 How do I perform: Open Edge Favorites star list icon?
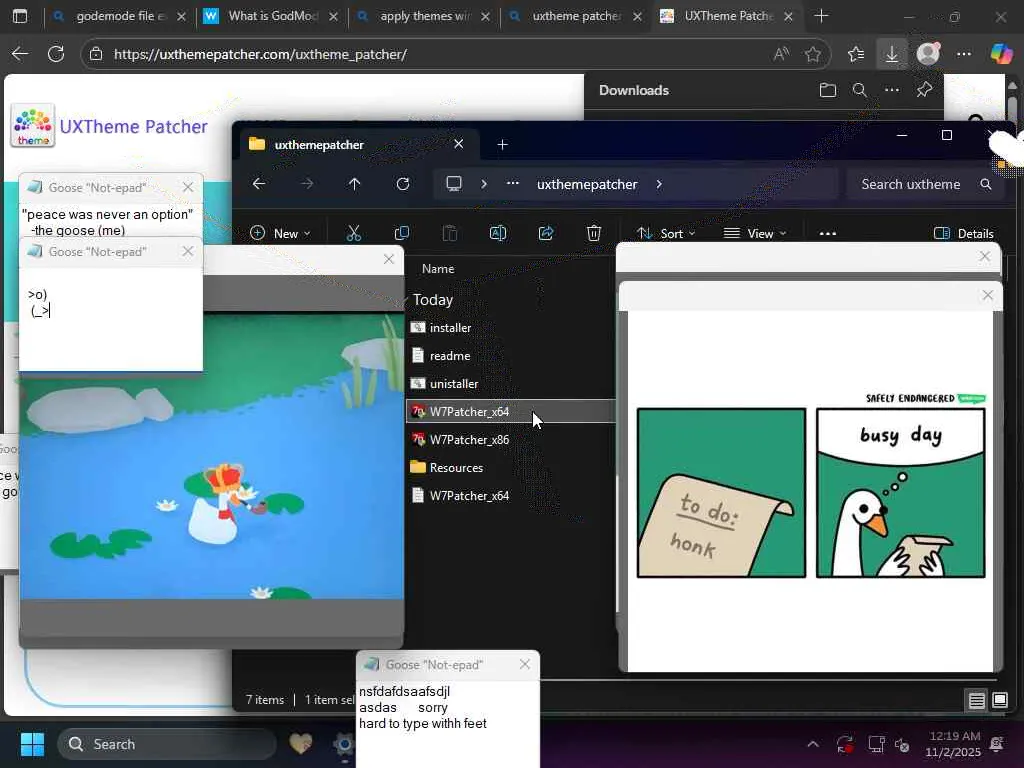pos(856,54)
